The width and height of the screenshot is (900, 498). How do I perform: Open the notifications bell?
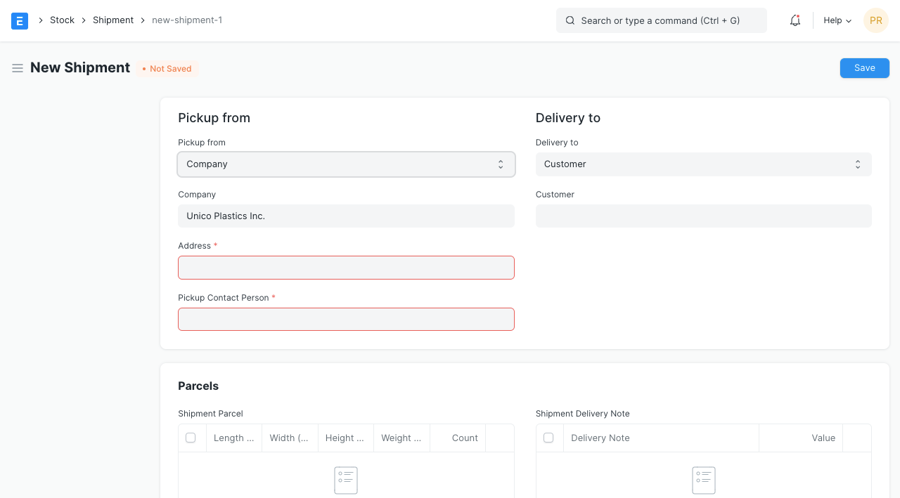[x=795, y=20]
